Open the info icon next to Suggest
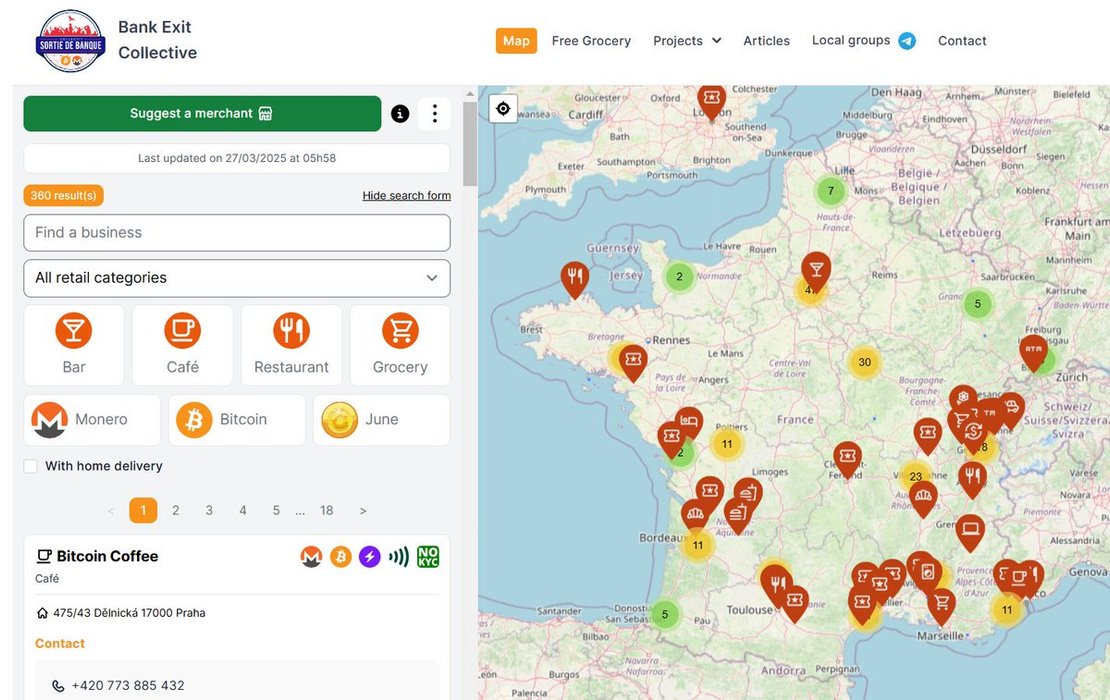The image size is (1110, 700). [400, 113]
